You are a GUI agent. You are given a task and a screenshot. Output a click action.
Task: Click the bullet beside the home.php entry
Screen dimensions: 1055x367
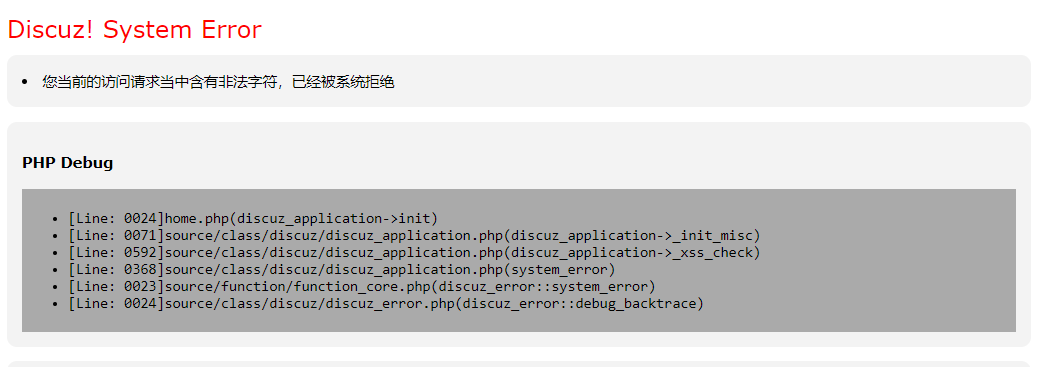tap(55, 219)
